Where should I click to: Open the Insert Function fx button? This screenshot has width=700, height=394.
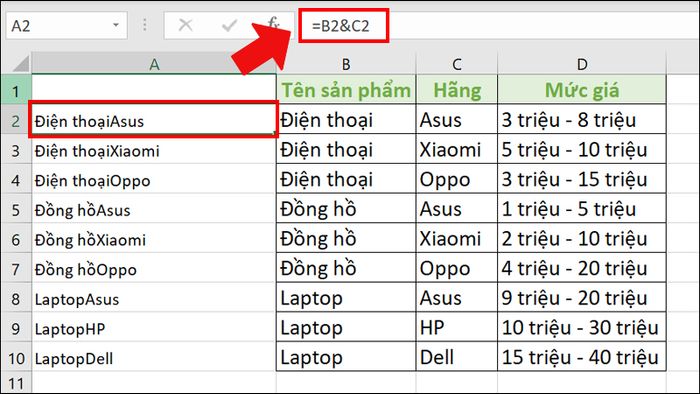pyautogui.click(x=273, y=23)
